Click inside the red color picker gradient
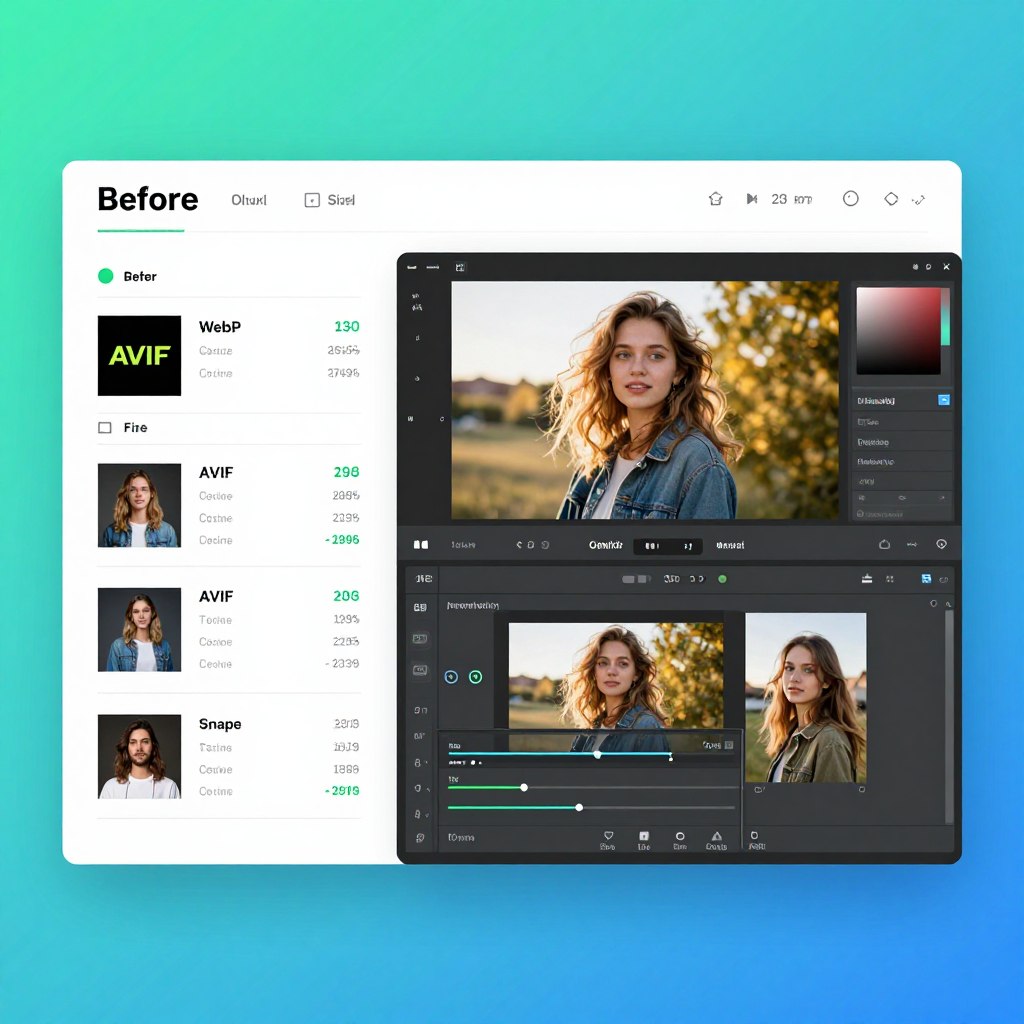 [x=898, y=331]
